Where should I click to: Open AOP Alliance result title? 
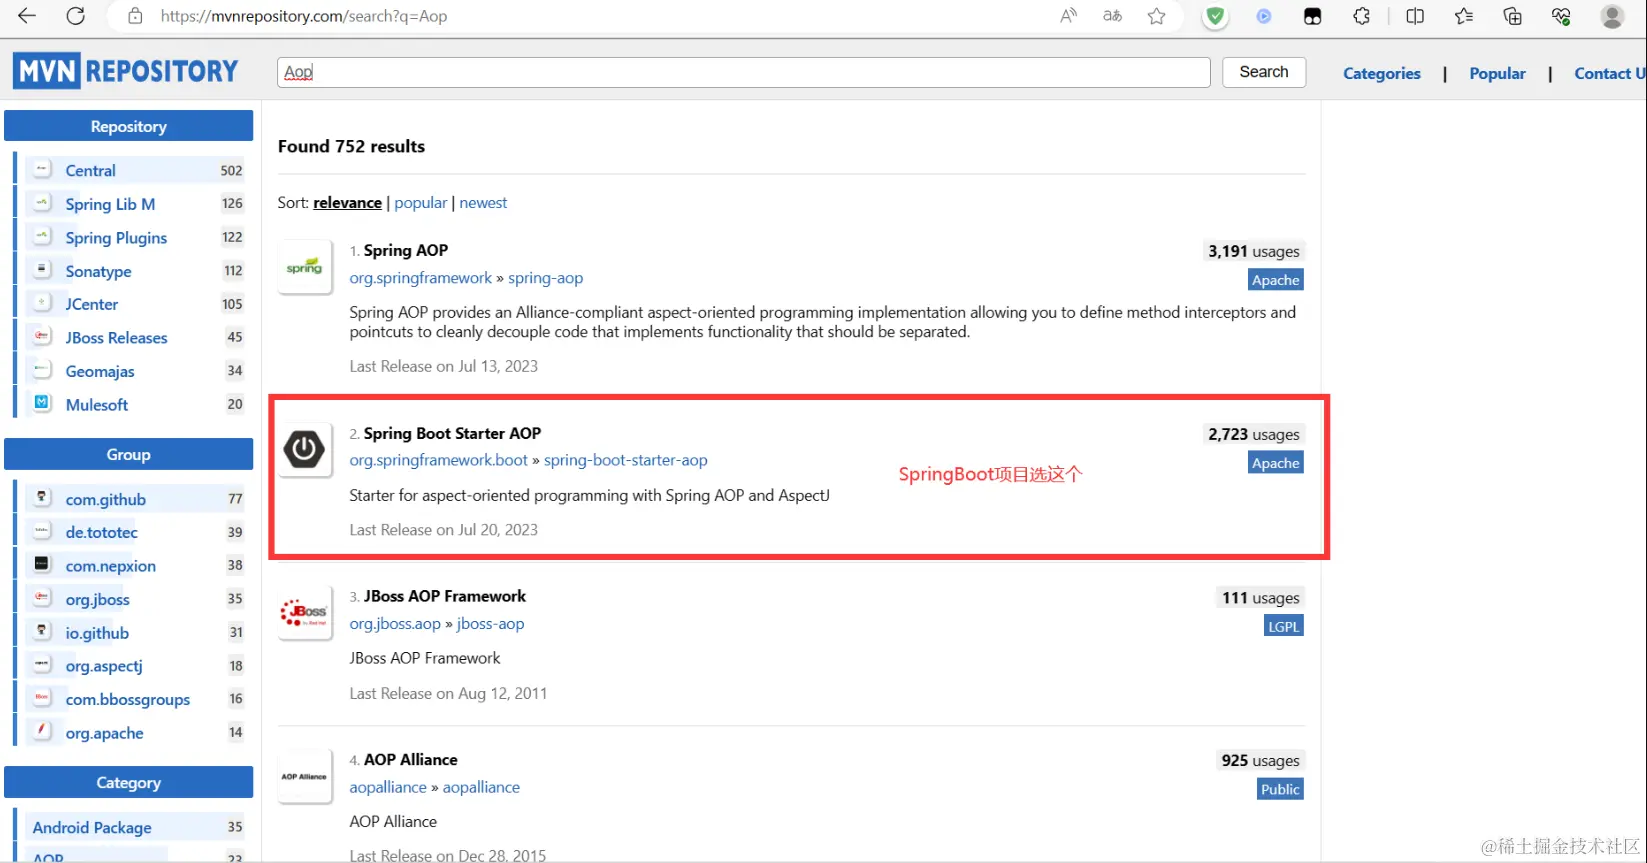coord(410,760)
